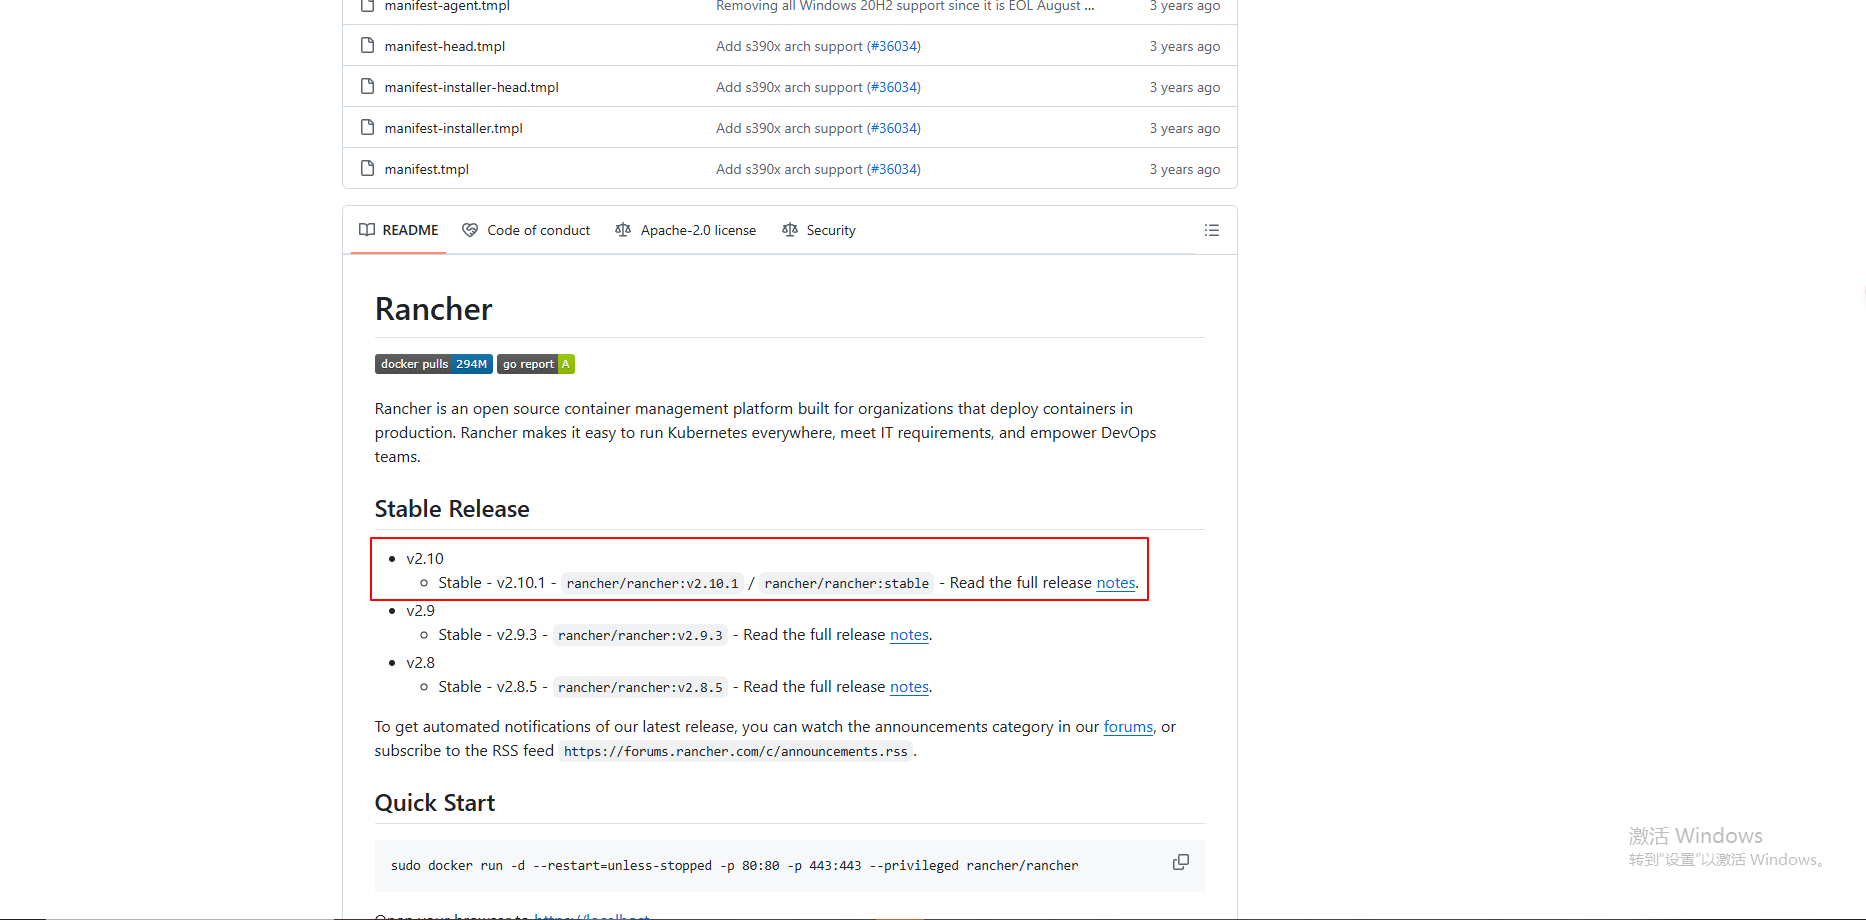The image size is (1866, 920).
Task: Click the Quick Start heading
Action: 435,803
